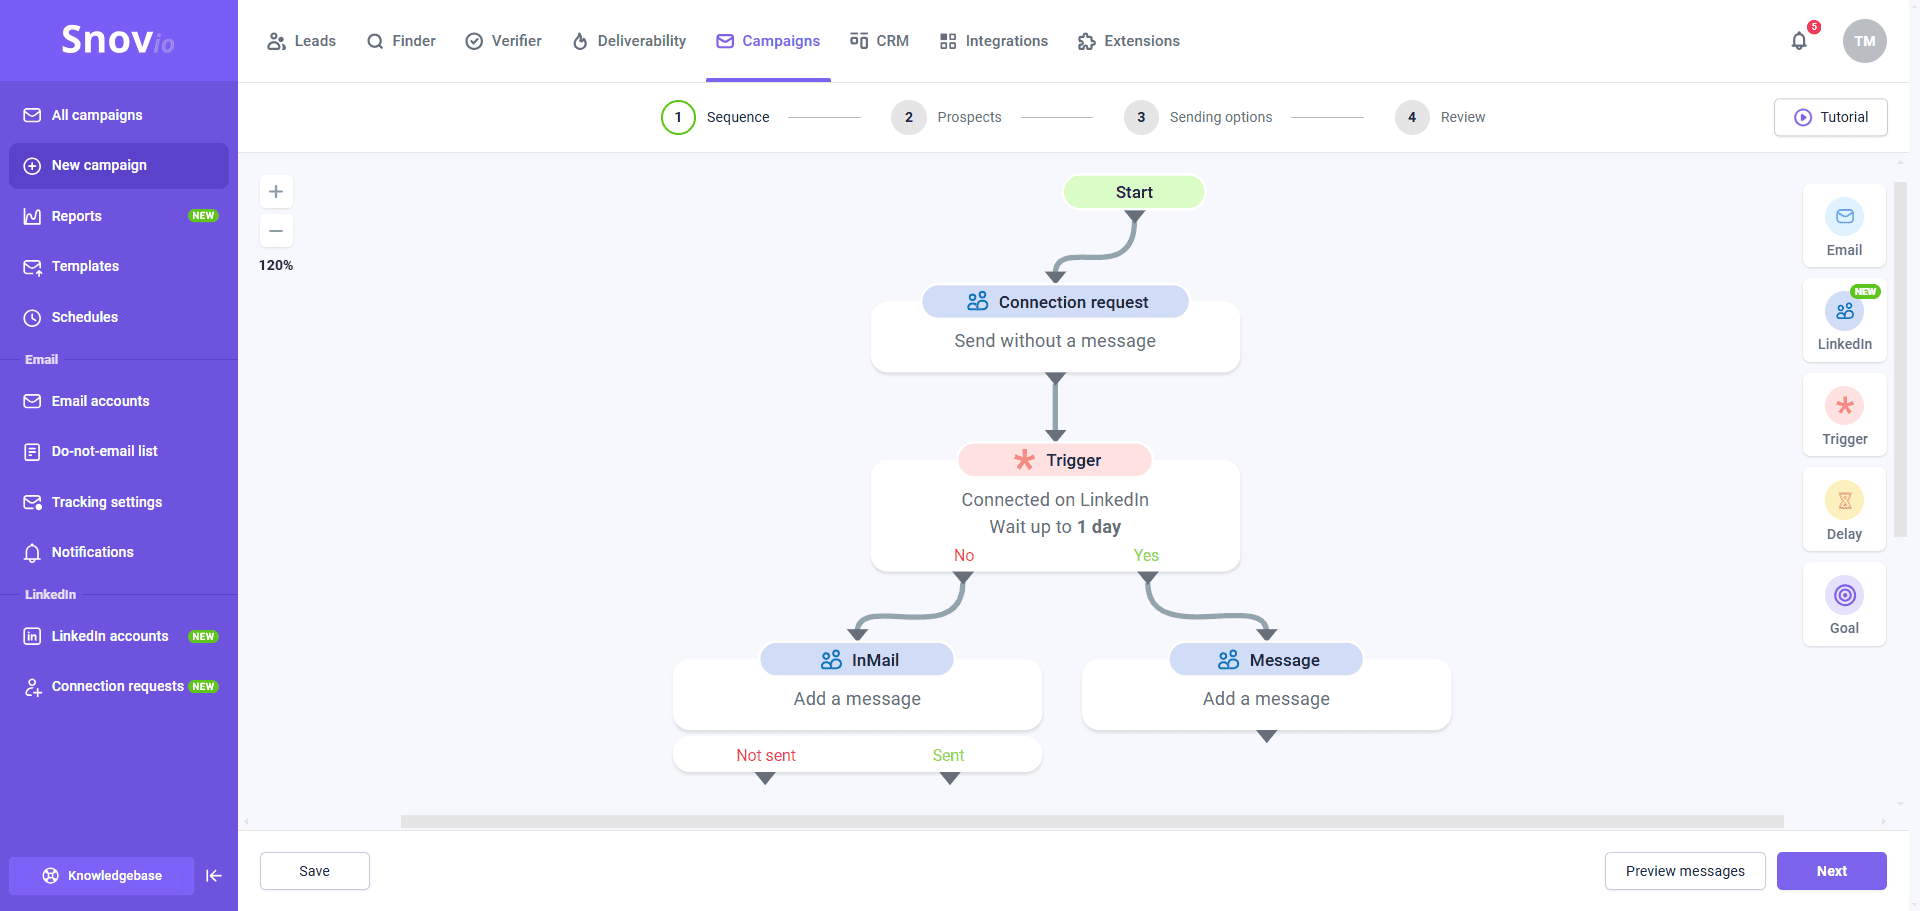This screenshot has width=1920, height=911.
Task: Open Templates in sidebar
Action: point(119,266)
